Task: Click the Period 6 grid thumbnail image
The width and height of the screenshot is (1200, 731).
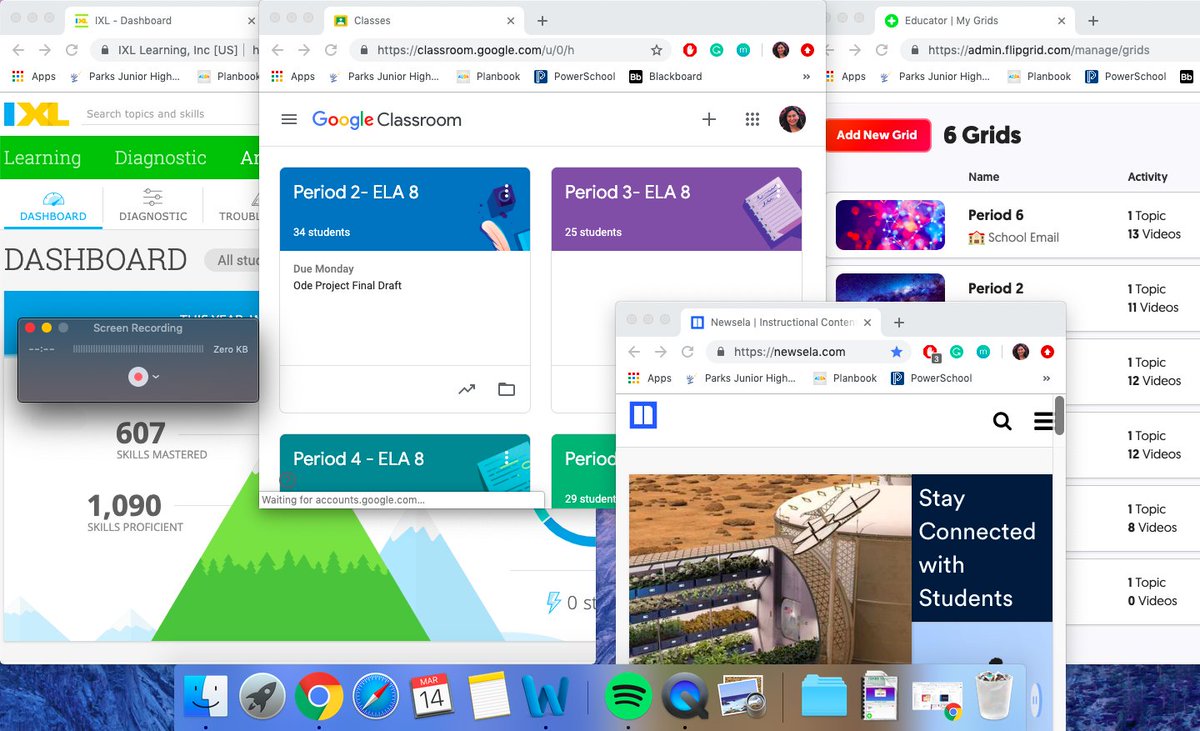Action: [x=890, y=224]
